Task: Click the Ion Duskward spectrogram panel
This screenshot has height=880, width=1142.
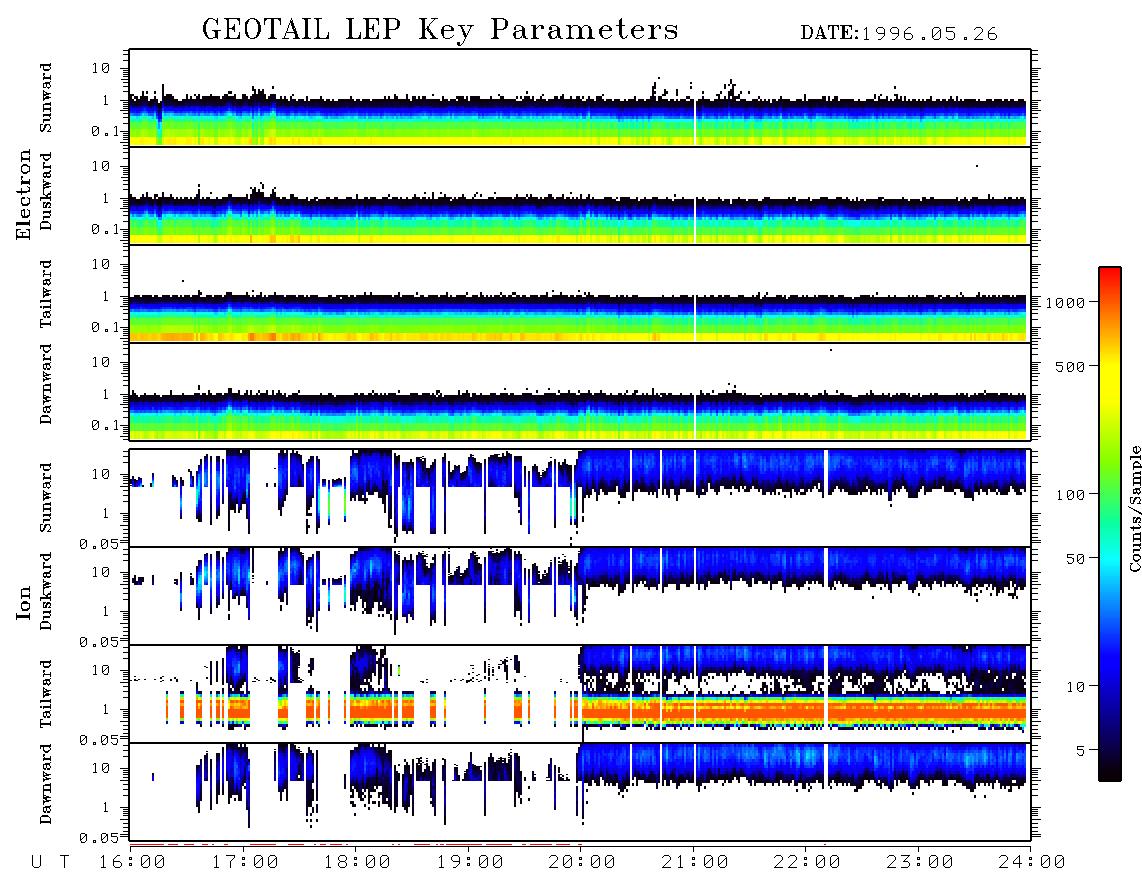Action: (x=580, y=595)
